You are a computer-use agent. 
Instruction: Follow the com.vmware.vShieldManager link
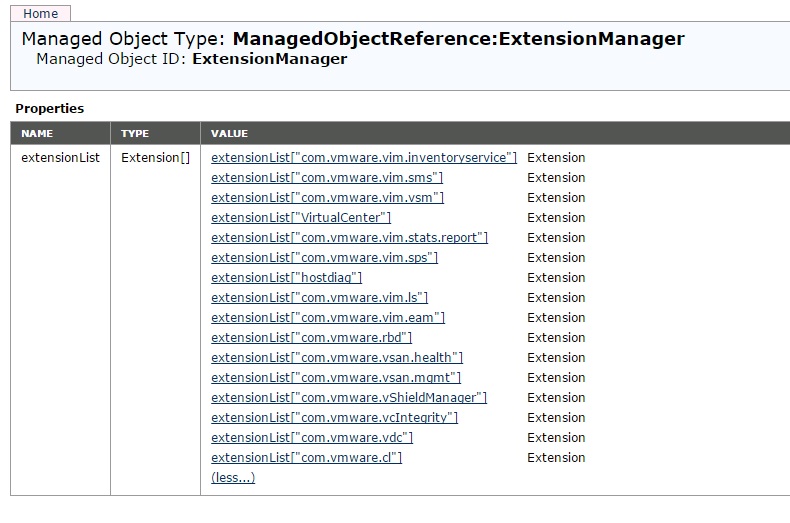point(349,398)
